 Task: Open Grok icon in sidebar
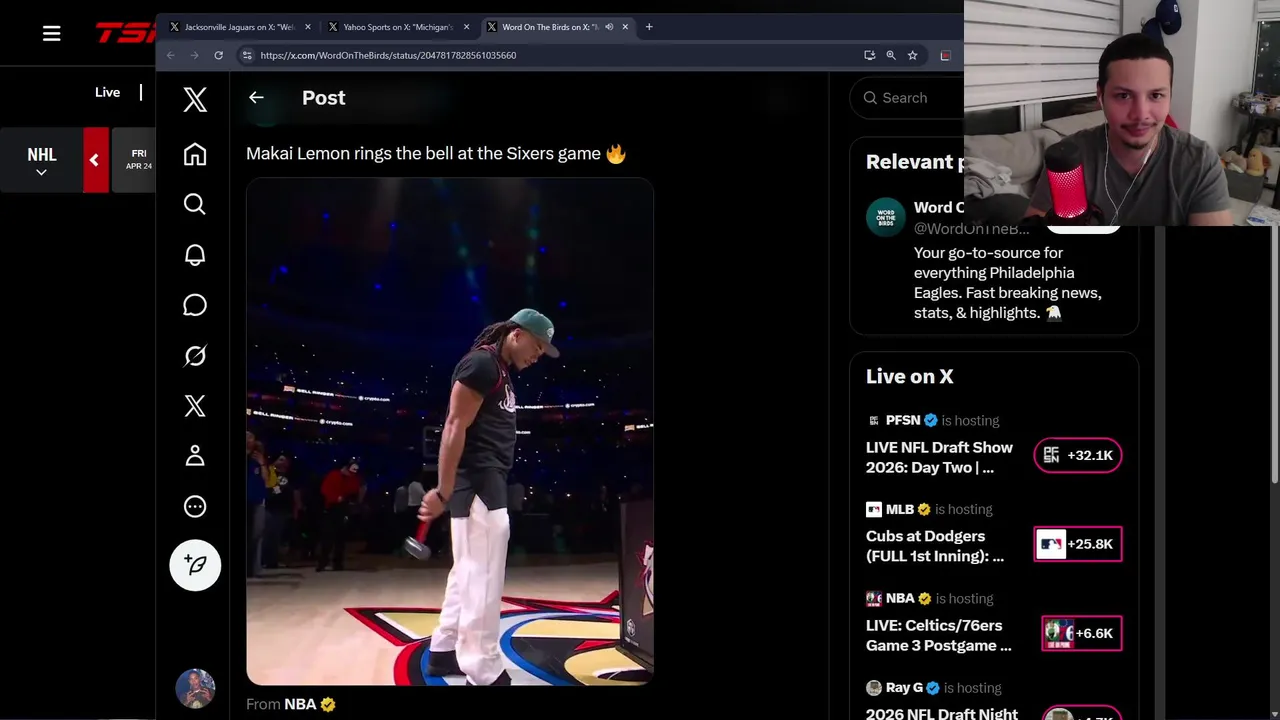point(195,355)
